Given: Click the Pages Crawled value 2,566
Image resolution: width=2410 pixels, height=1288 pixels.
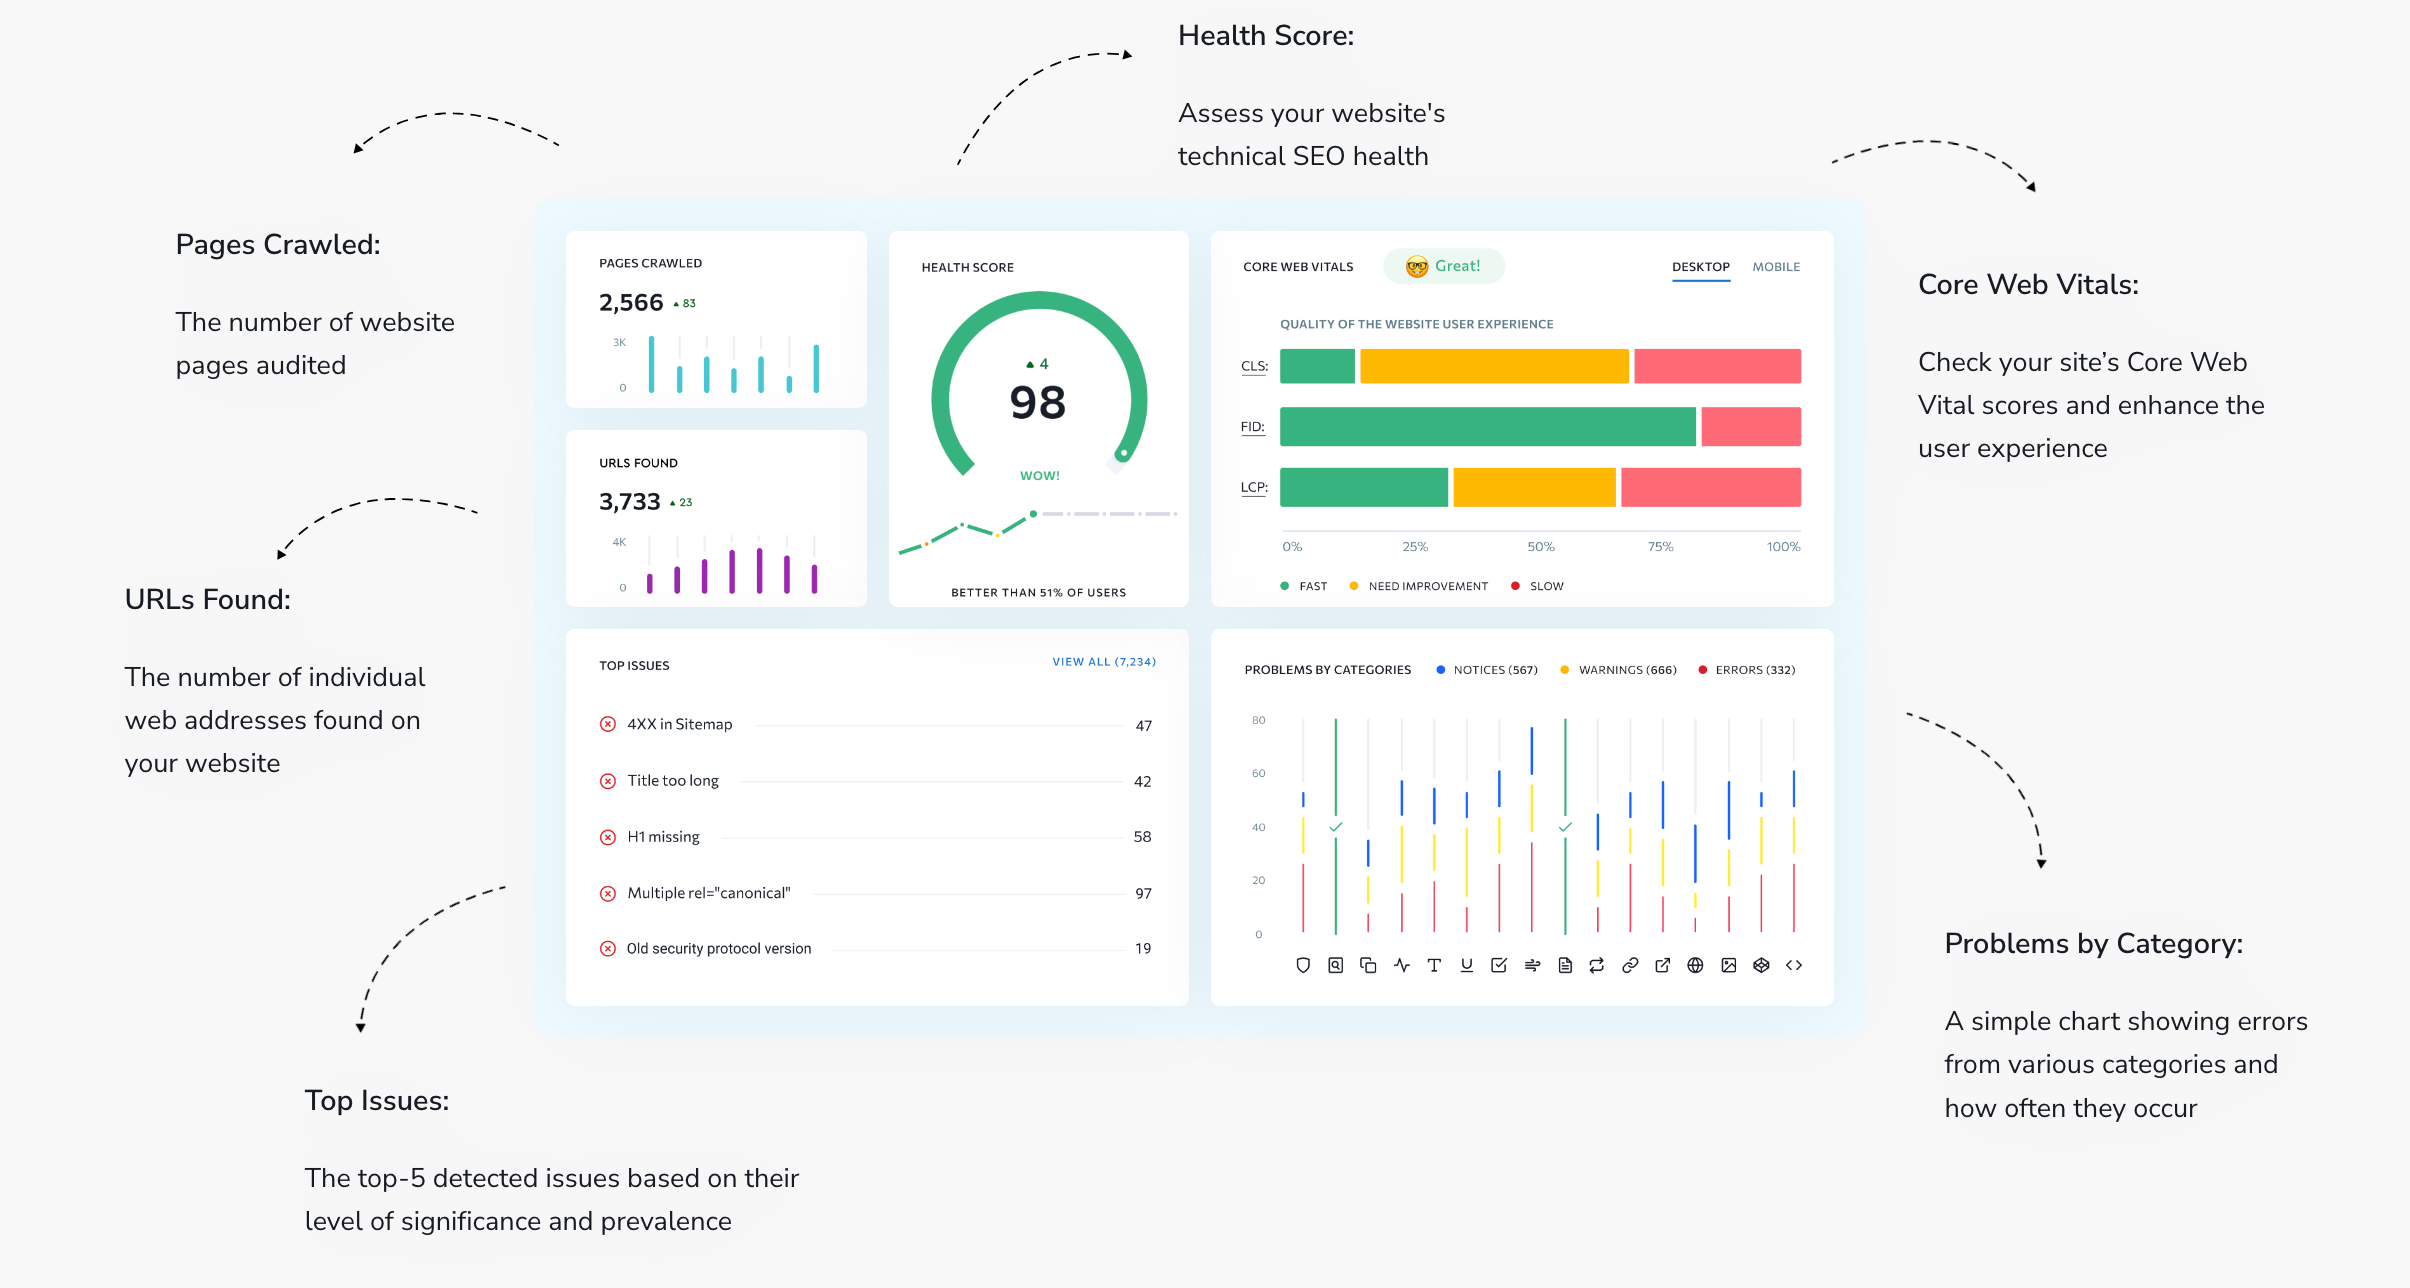Looking at the screenshot, I should click(631, 302).
